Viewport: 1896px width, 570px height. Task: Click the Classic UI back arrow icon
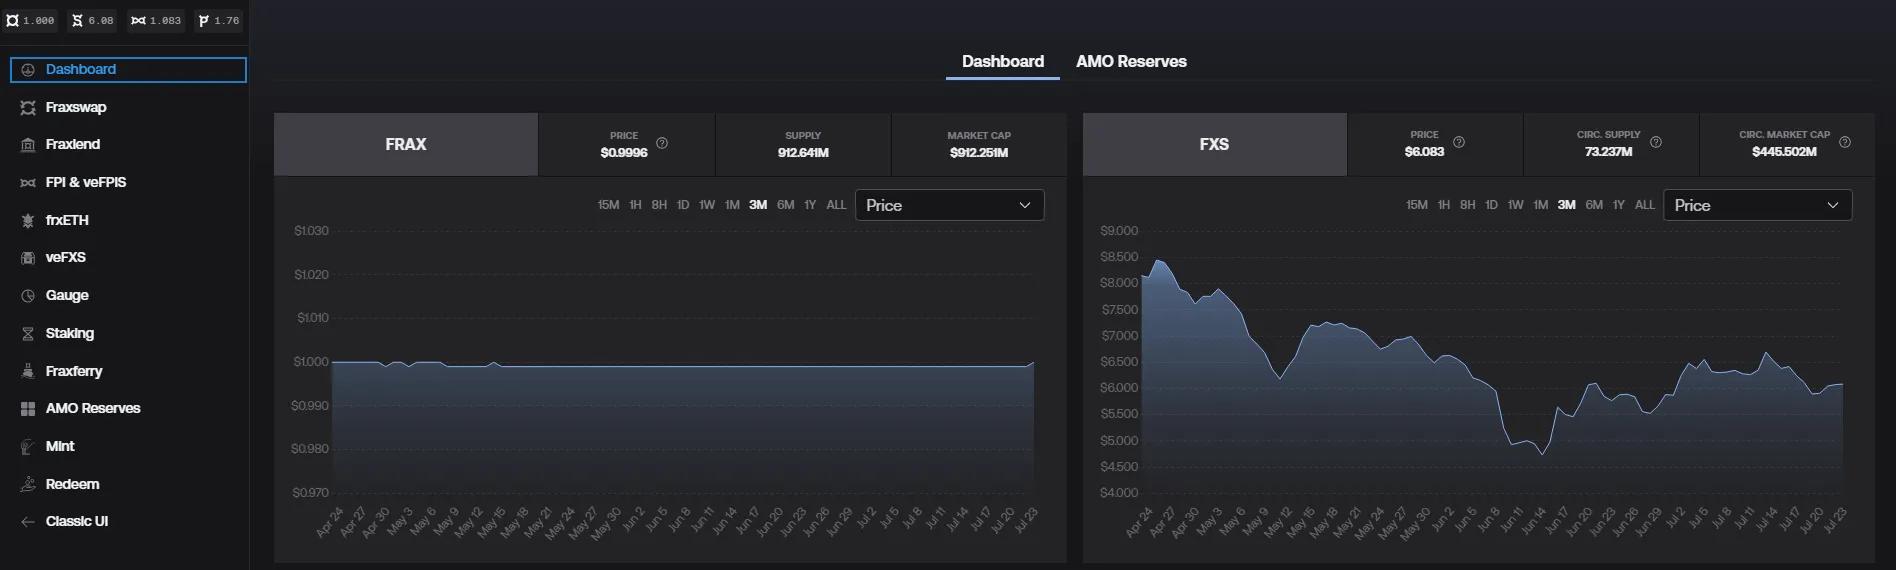click(x=28, y=522)
